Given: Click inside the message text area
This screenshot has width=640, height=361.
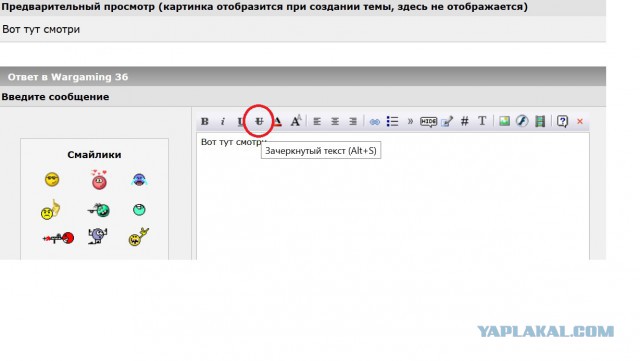Looking at the screenshot, I should click(393, 196).
